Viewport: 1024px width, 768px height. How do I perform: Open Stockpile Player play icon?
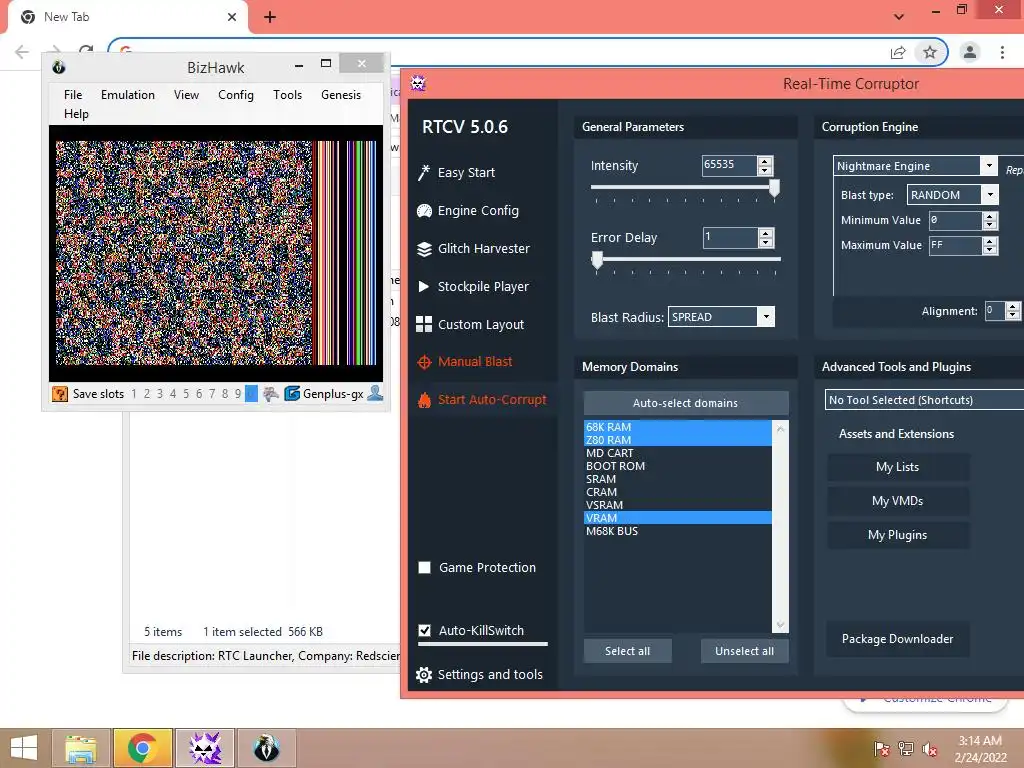[423, 287]
